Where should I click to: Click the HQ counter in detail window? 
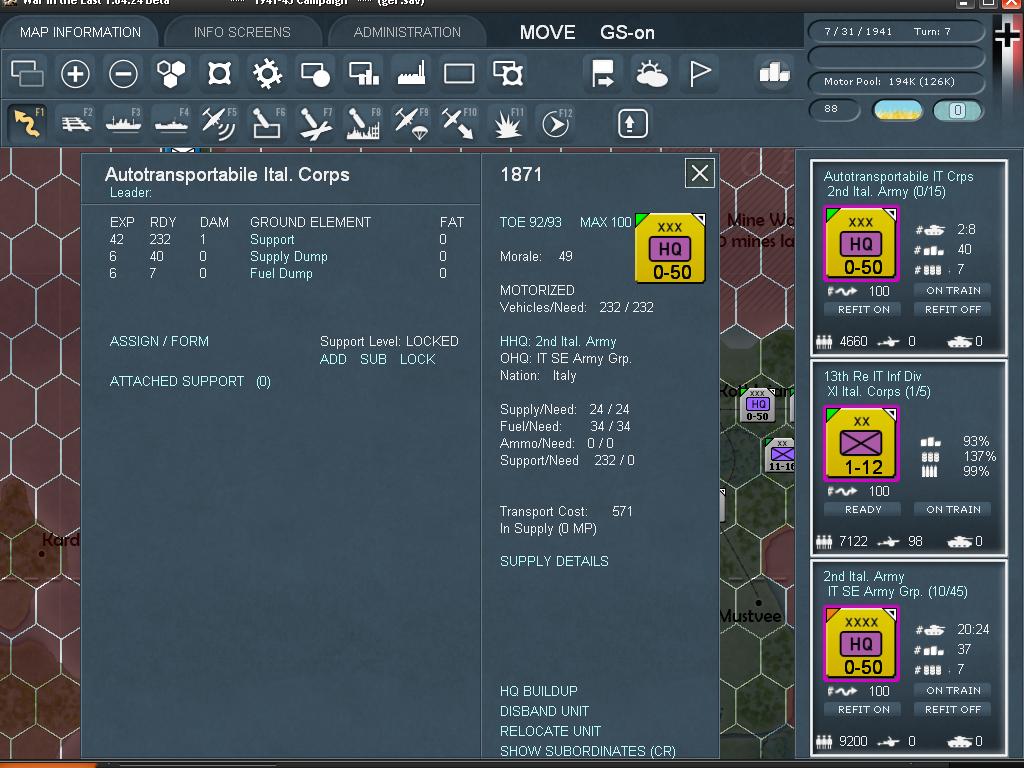(x=670, y=248)
